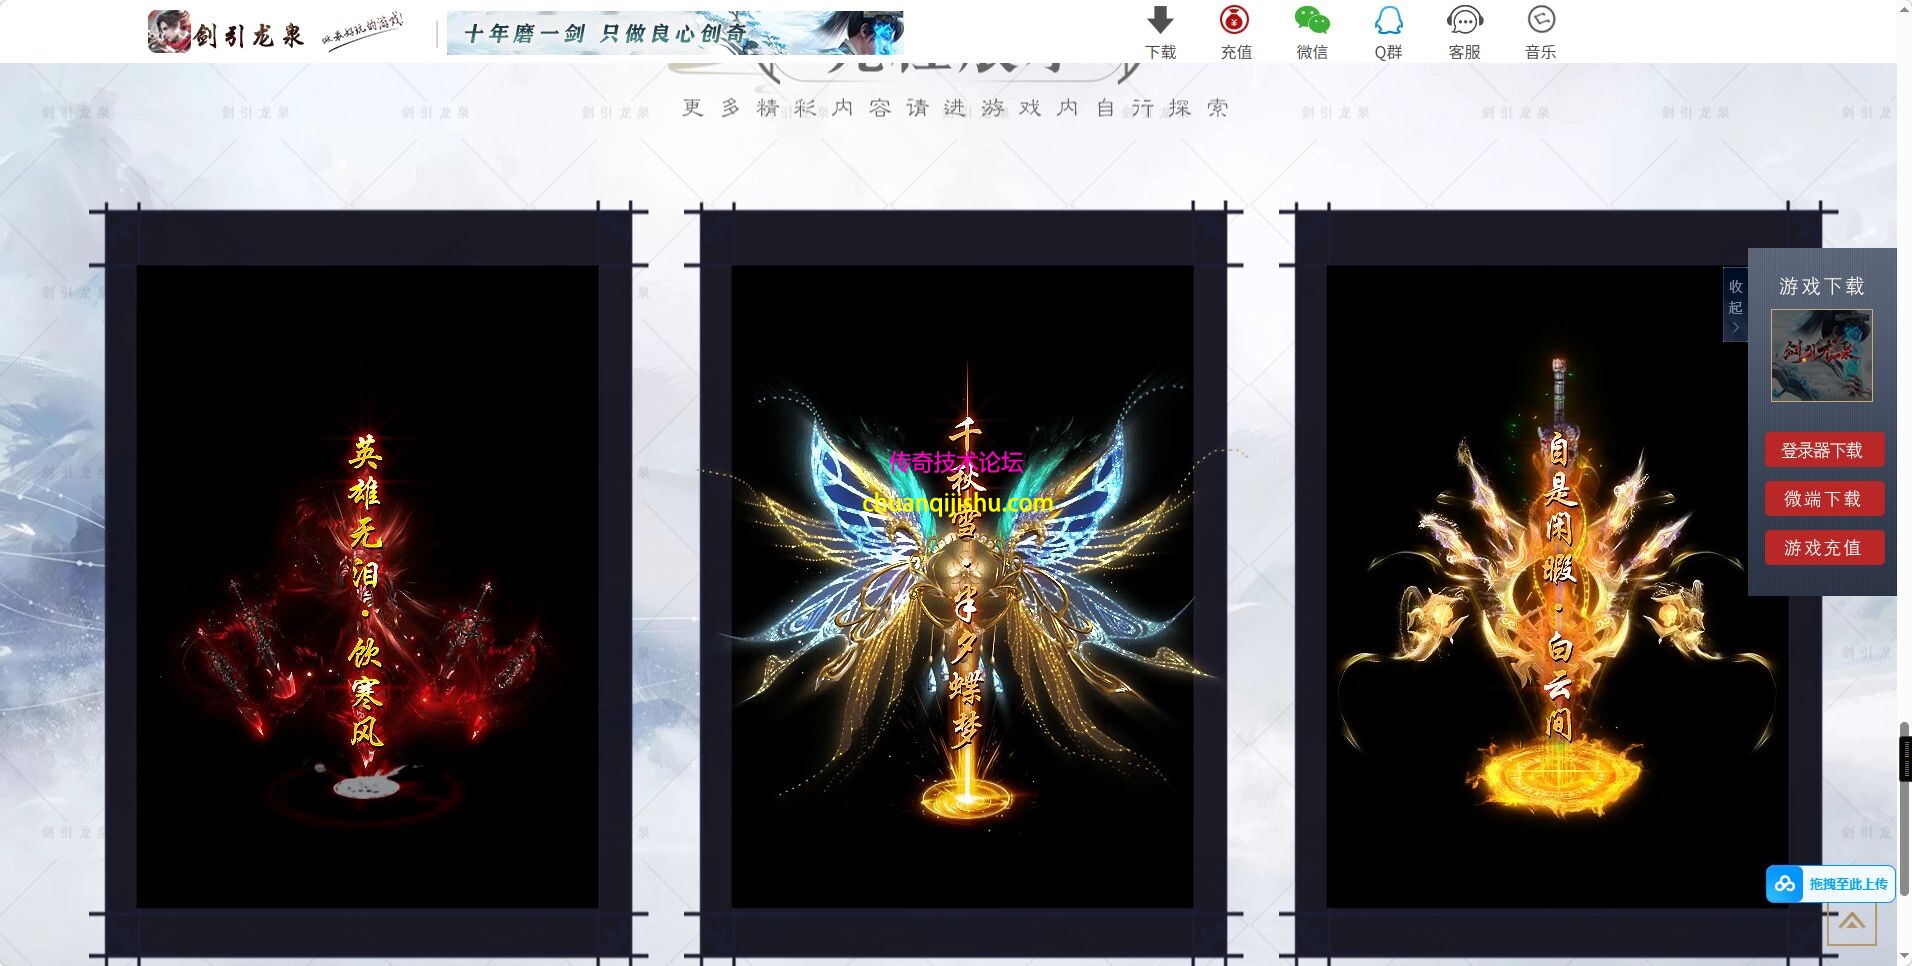The image size is (1912, 966).
Task: Click the 游戏充值 button
Action: click(1823, 548)
